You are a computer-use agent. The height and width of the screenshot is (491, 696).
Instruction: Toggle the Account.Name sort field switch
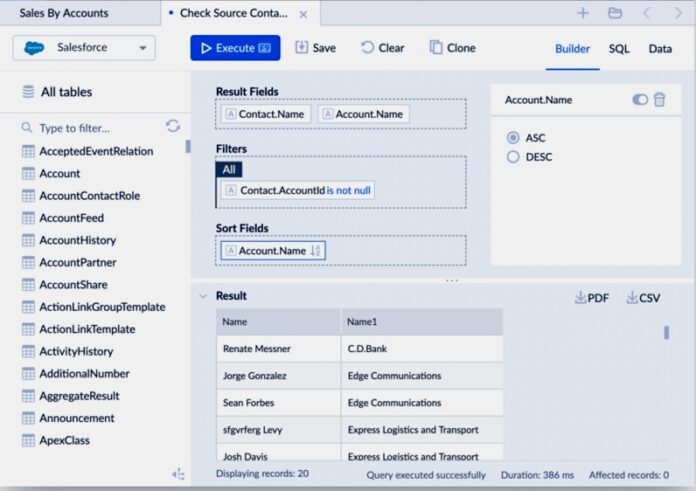tap(640, 99)
